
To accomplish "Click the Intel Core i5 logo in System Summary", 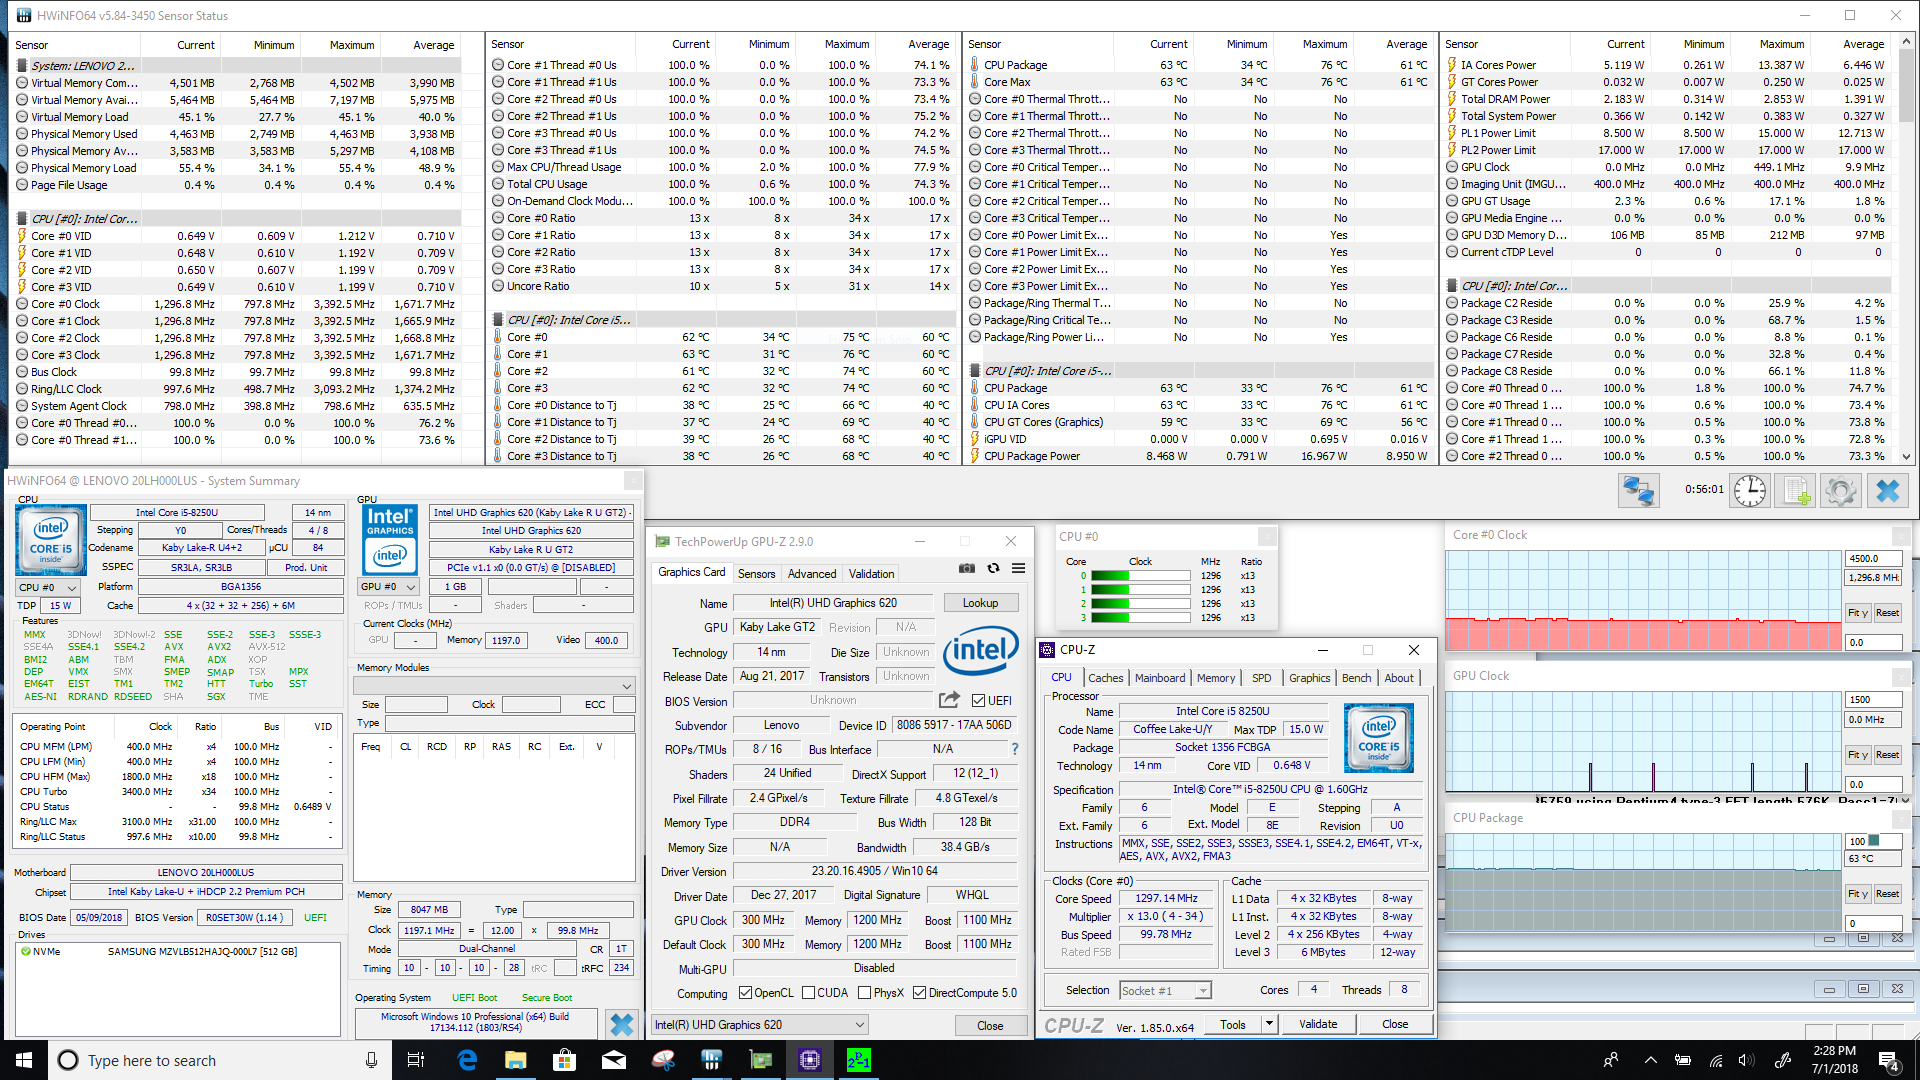I will click(50, 538).
